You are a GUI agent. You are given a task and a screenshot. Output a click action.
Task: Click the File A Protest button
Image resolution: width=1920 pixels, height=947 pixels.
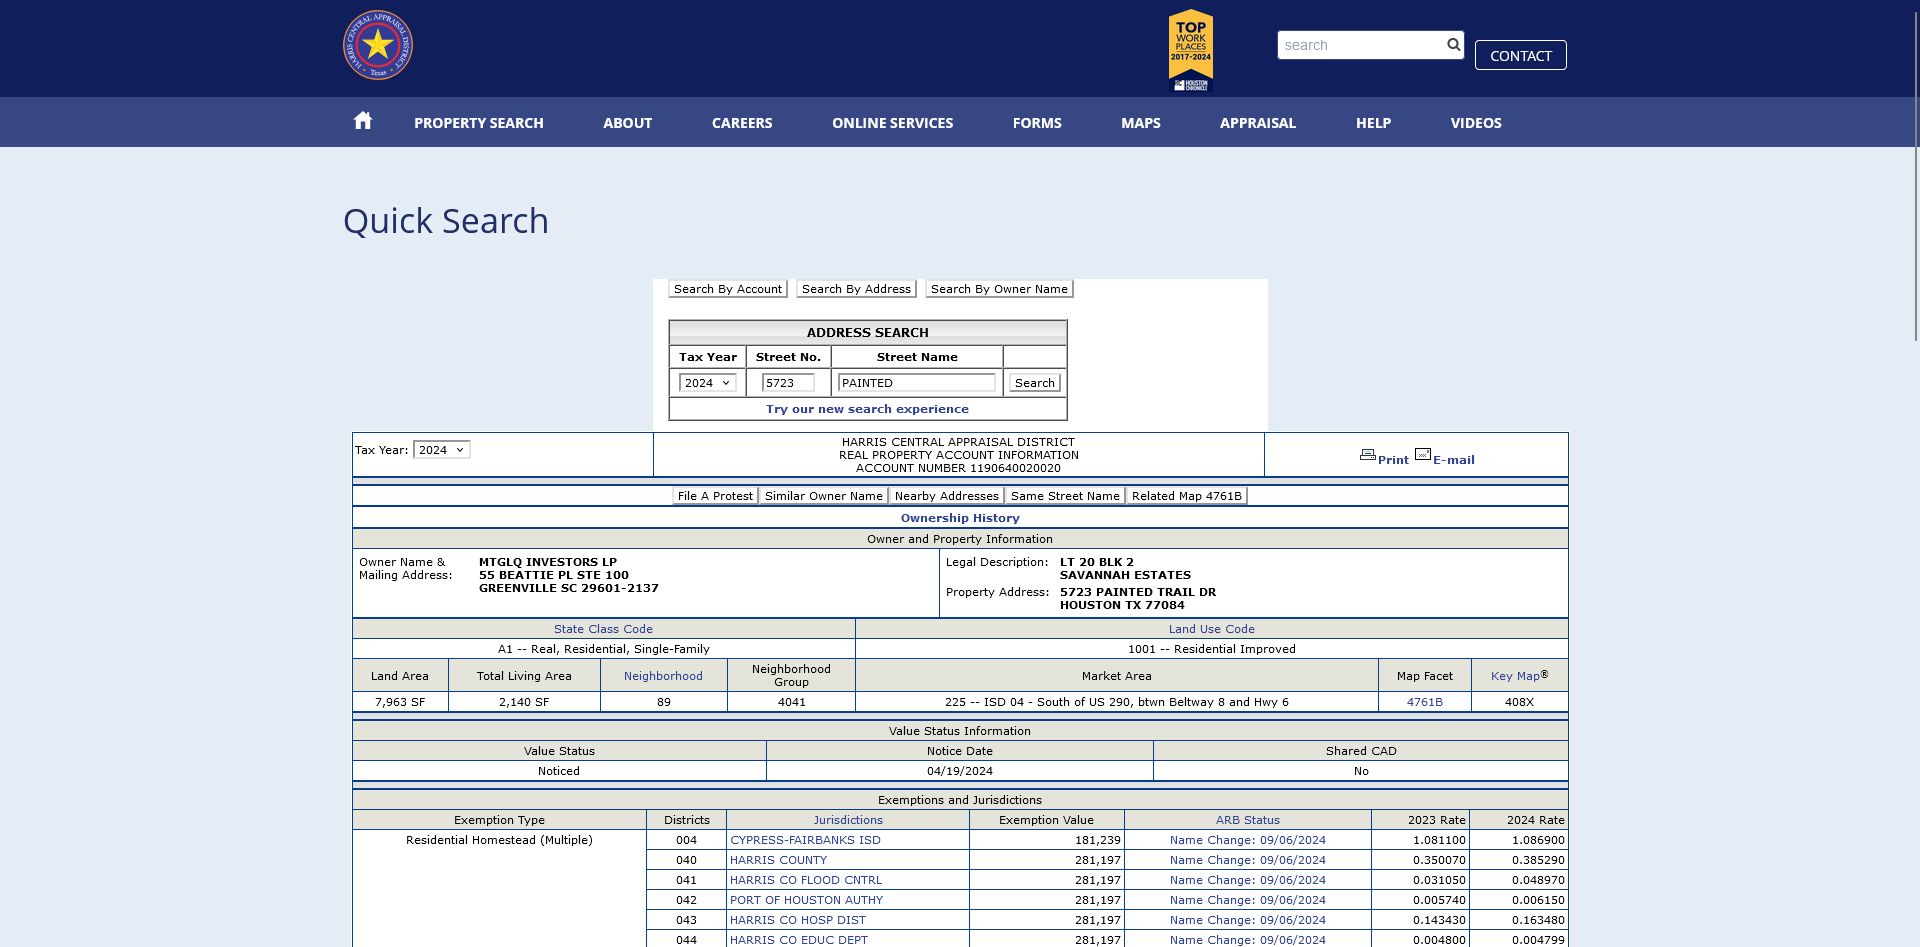[x=715, y=496]
